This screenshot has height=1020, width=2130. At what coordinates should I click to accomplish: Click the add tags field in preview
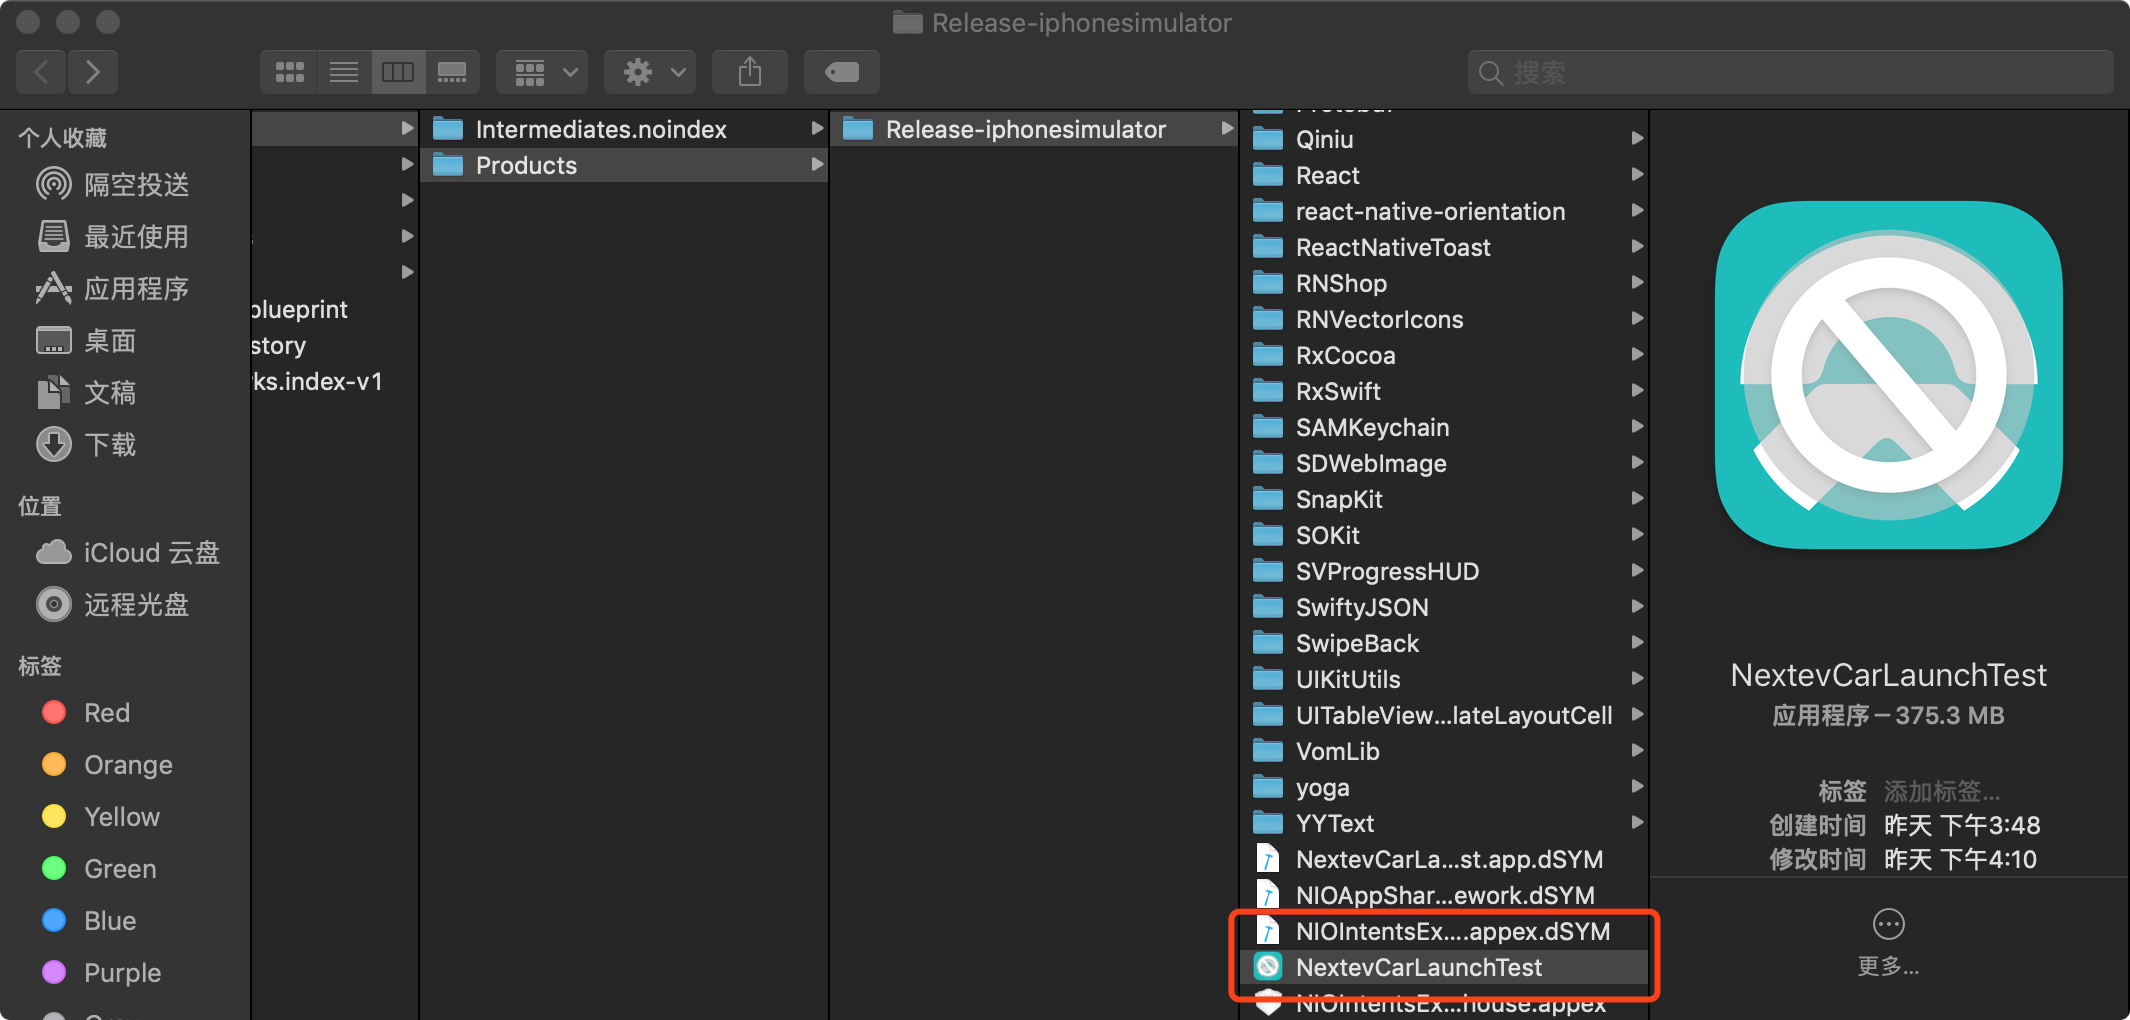click(1942, 792)
